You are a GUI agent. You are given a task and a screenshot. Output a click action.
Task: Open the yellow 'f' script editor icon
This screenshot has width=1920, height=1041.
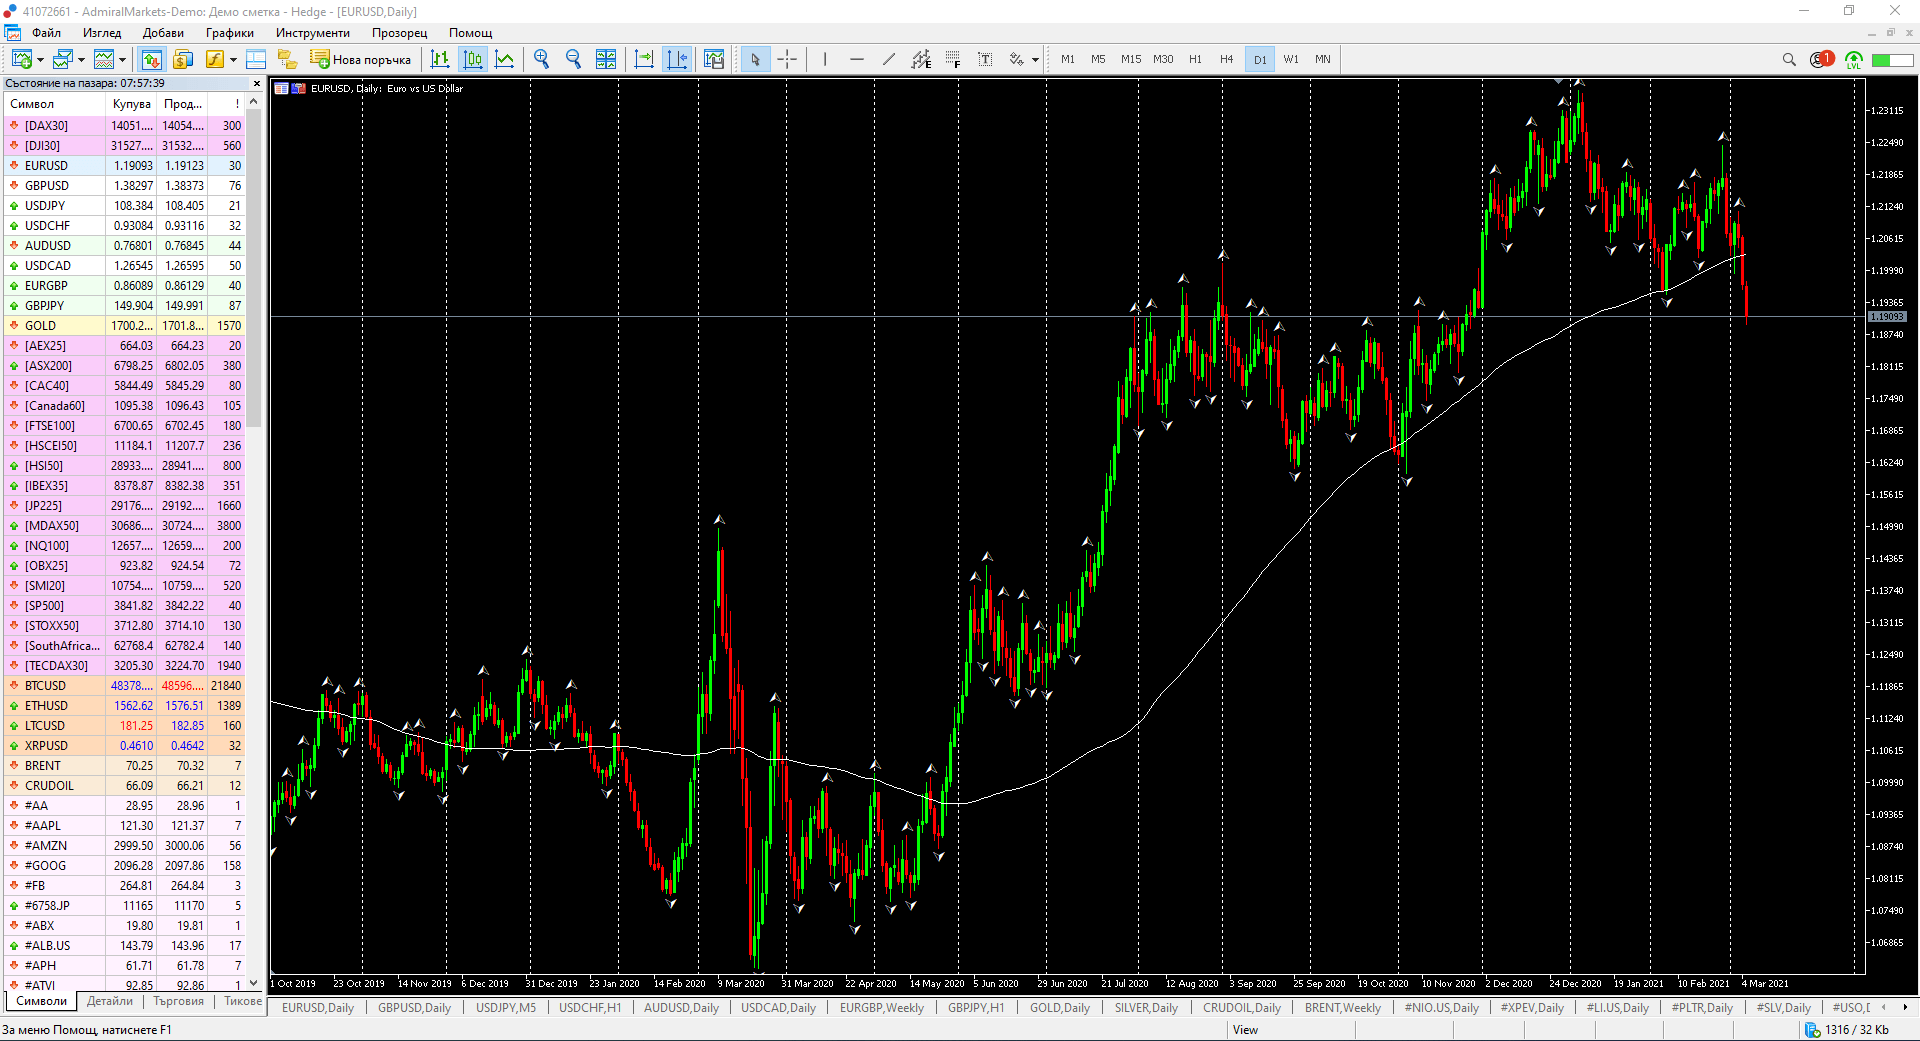[215, 59]
